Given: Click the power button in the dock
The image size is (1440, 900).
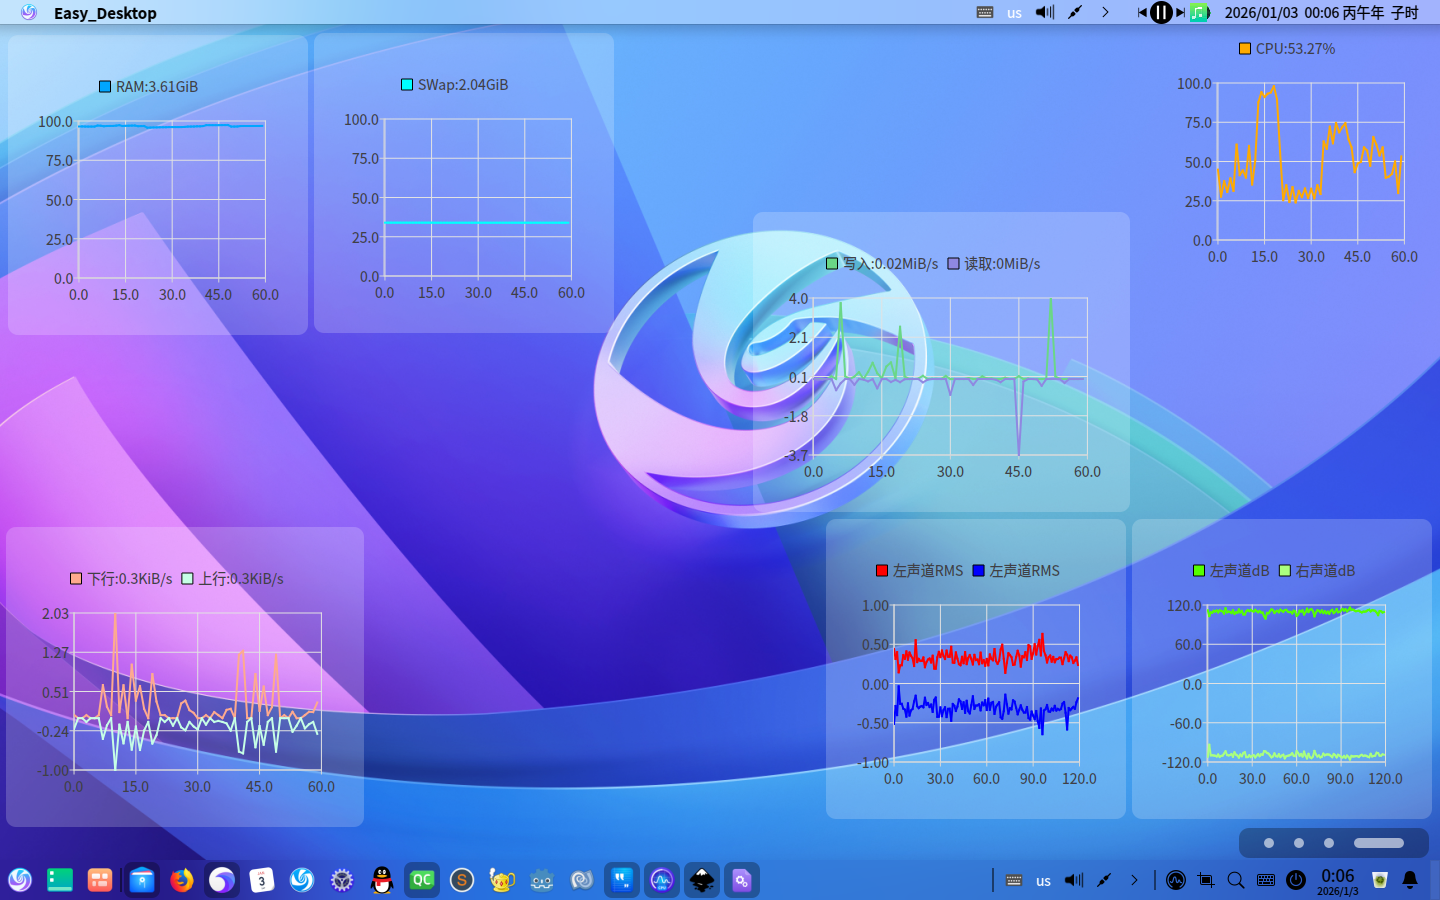Looking at the screenshot, I should [1296, 880].
